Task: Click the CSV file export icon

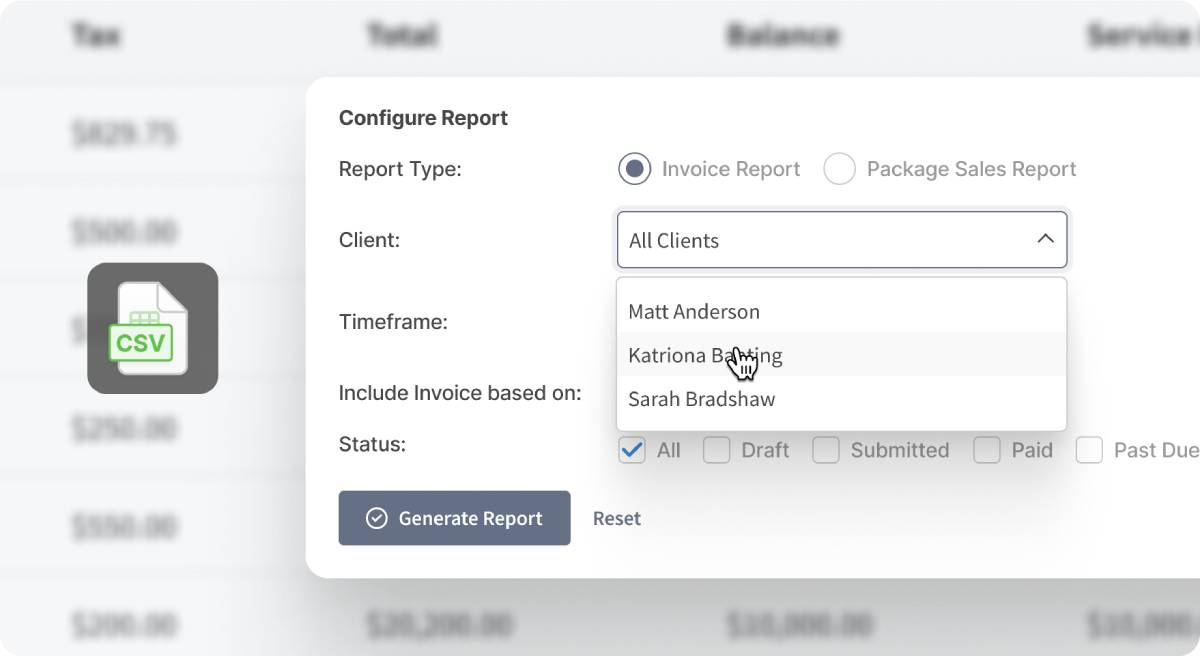Action: pyautogui.click(x=152, y=328)
